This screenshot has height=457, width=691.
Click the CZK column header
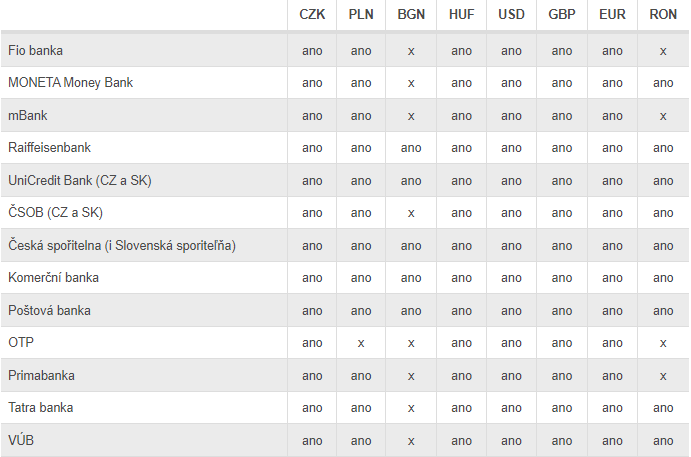(312, 15)
